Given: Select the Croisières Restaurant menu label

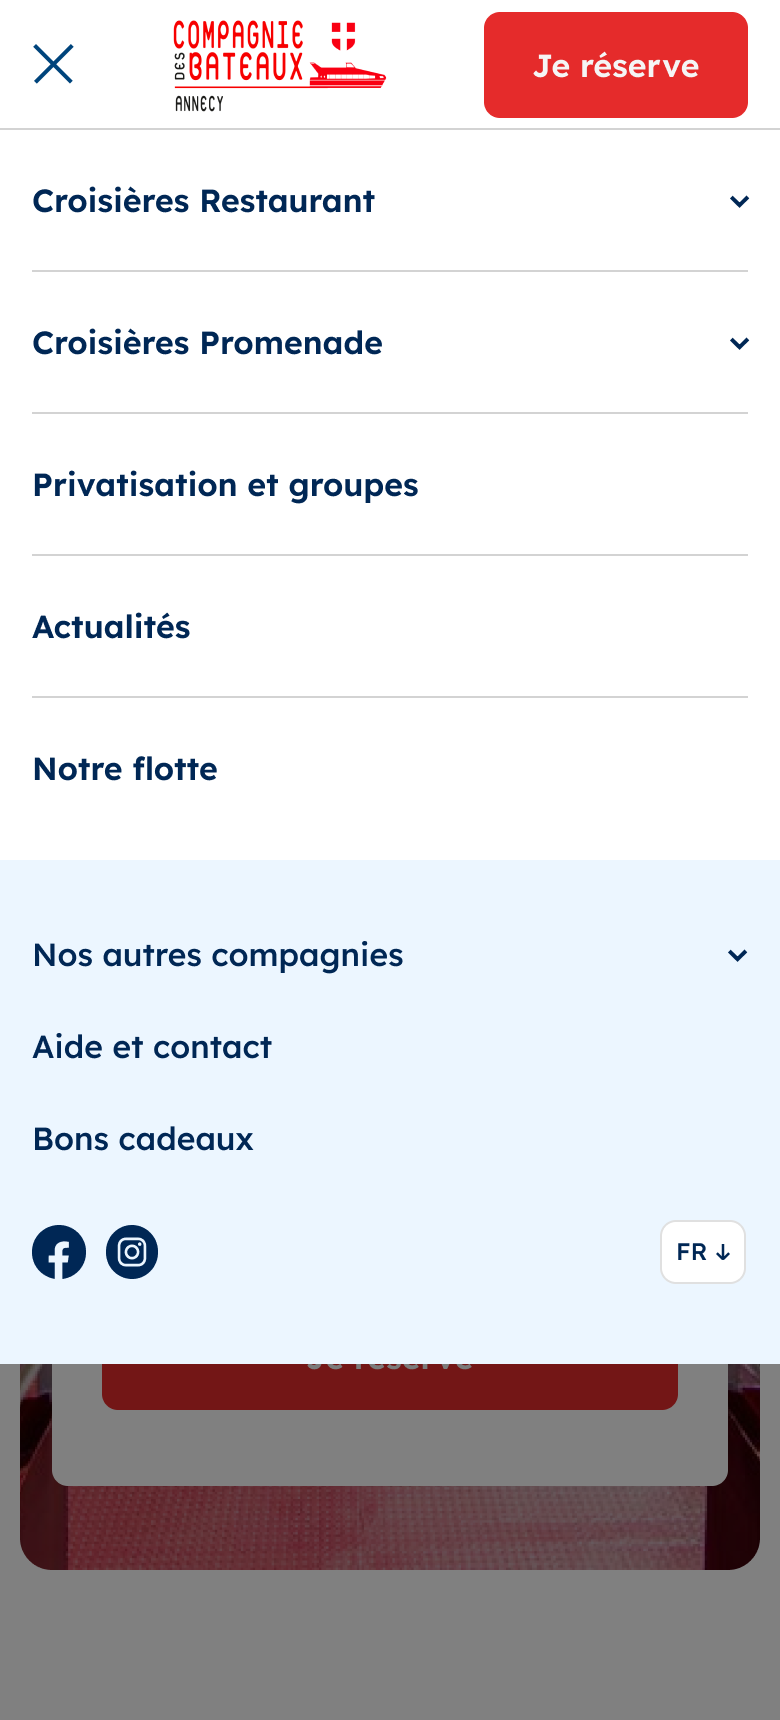Looking at the screenshot, I should pos(204,201).
